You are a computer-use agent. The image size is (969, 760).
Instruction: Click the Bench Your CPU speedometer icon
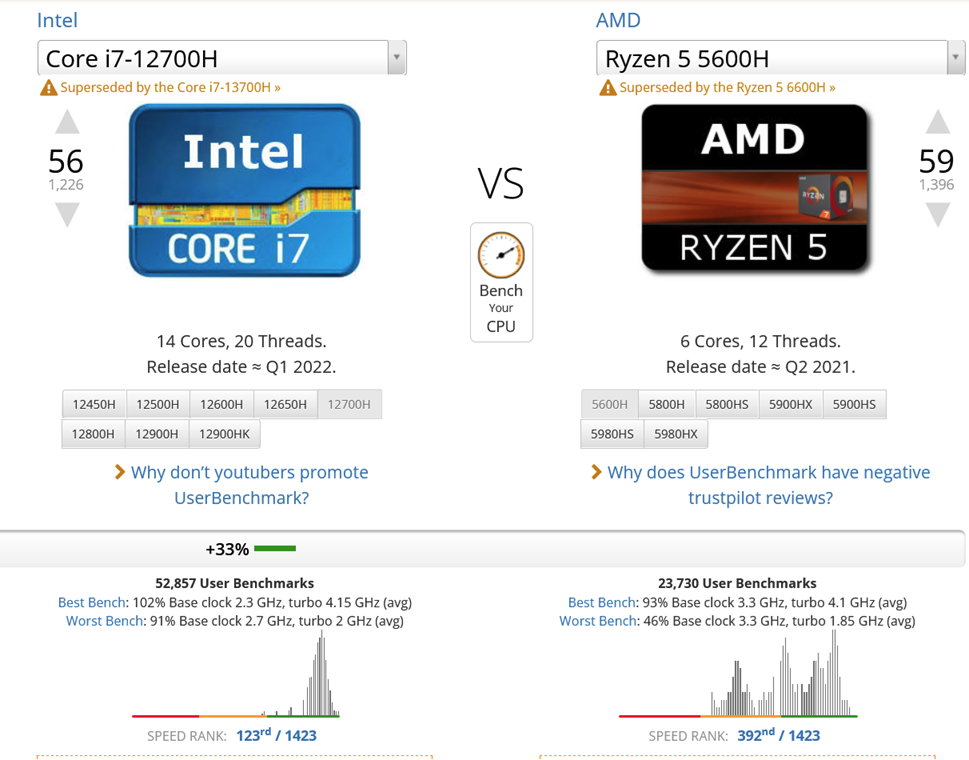coord(501,255)
